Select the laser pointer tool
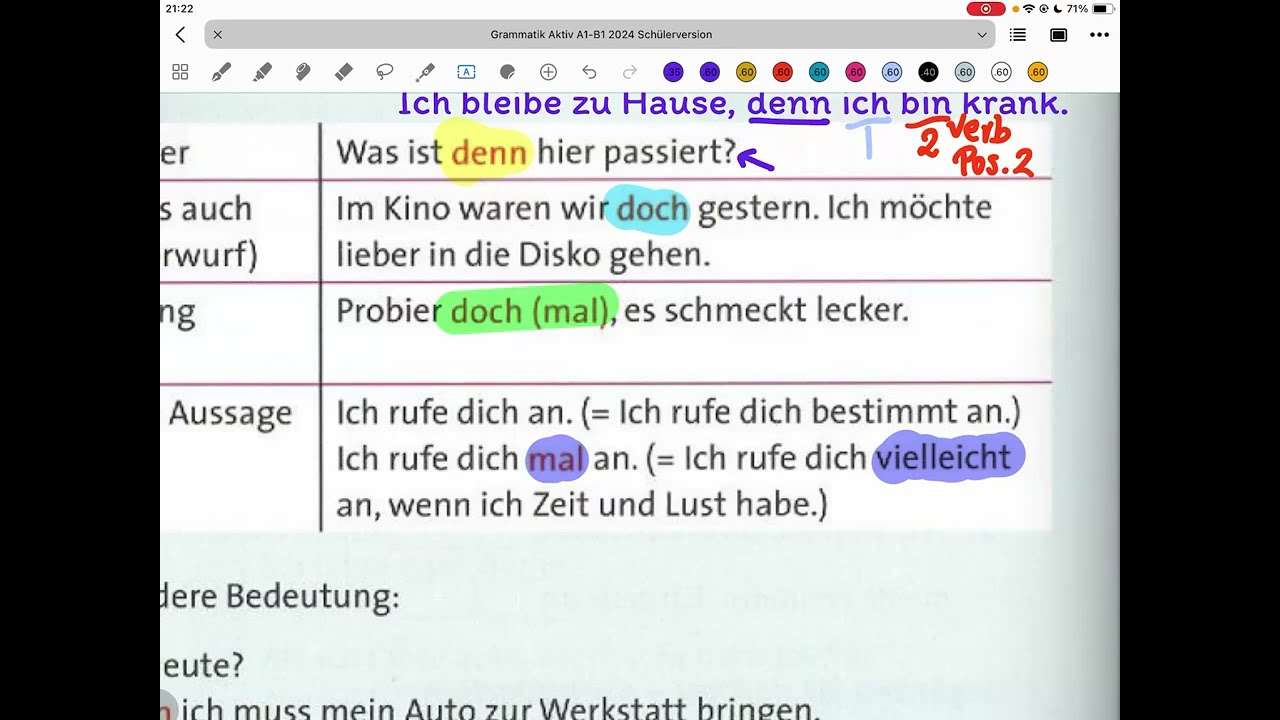Screen dimensions: 1280x720 425,72
